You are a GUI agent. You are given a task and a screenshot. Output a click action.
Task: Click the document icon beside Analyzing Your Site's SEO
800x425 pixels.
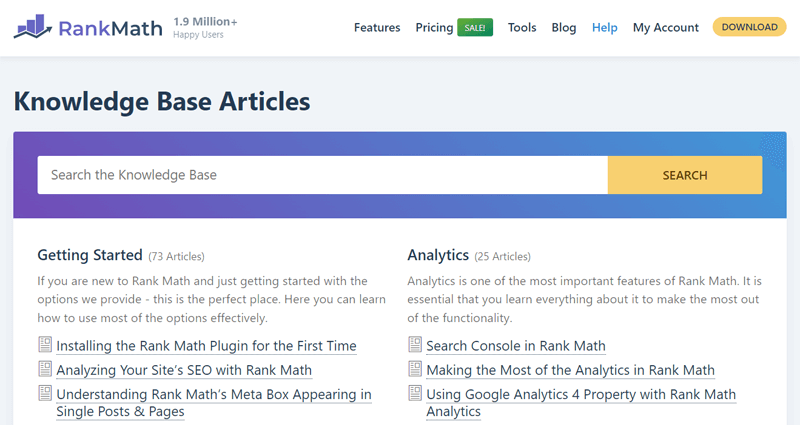pos(45,369)
